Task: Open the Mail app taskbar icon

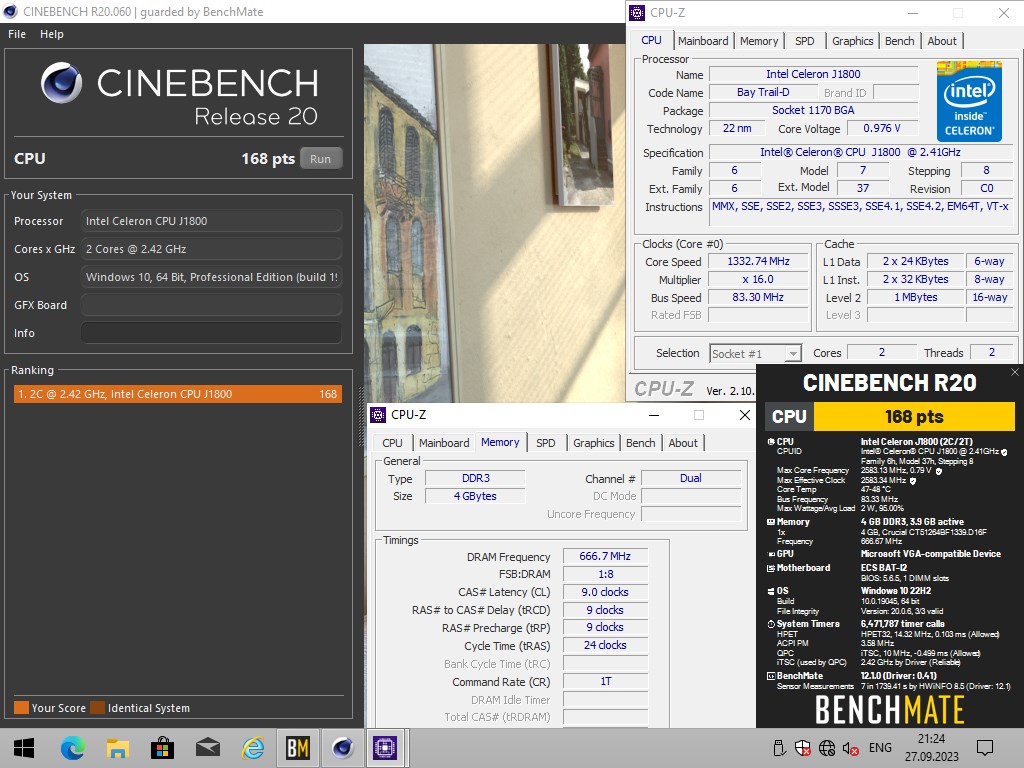Action: (207, 748)
